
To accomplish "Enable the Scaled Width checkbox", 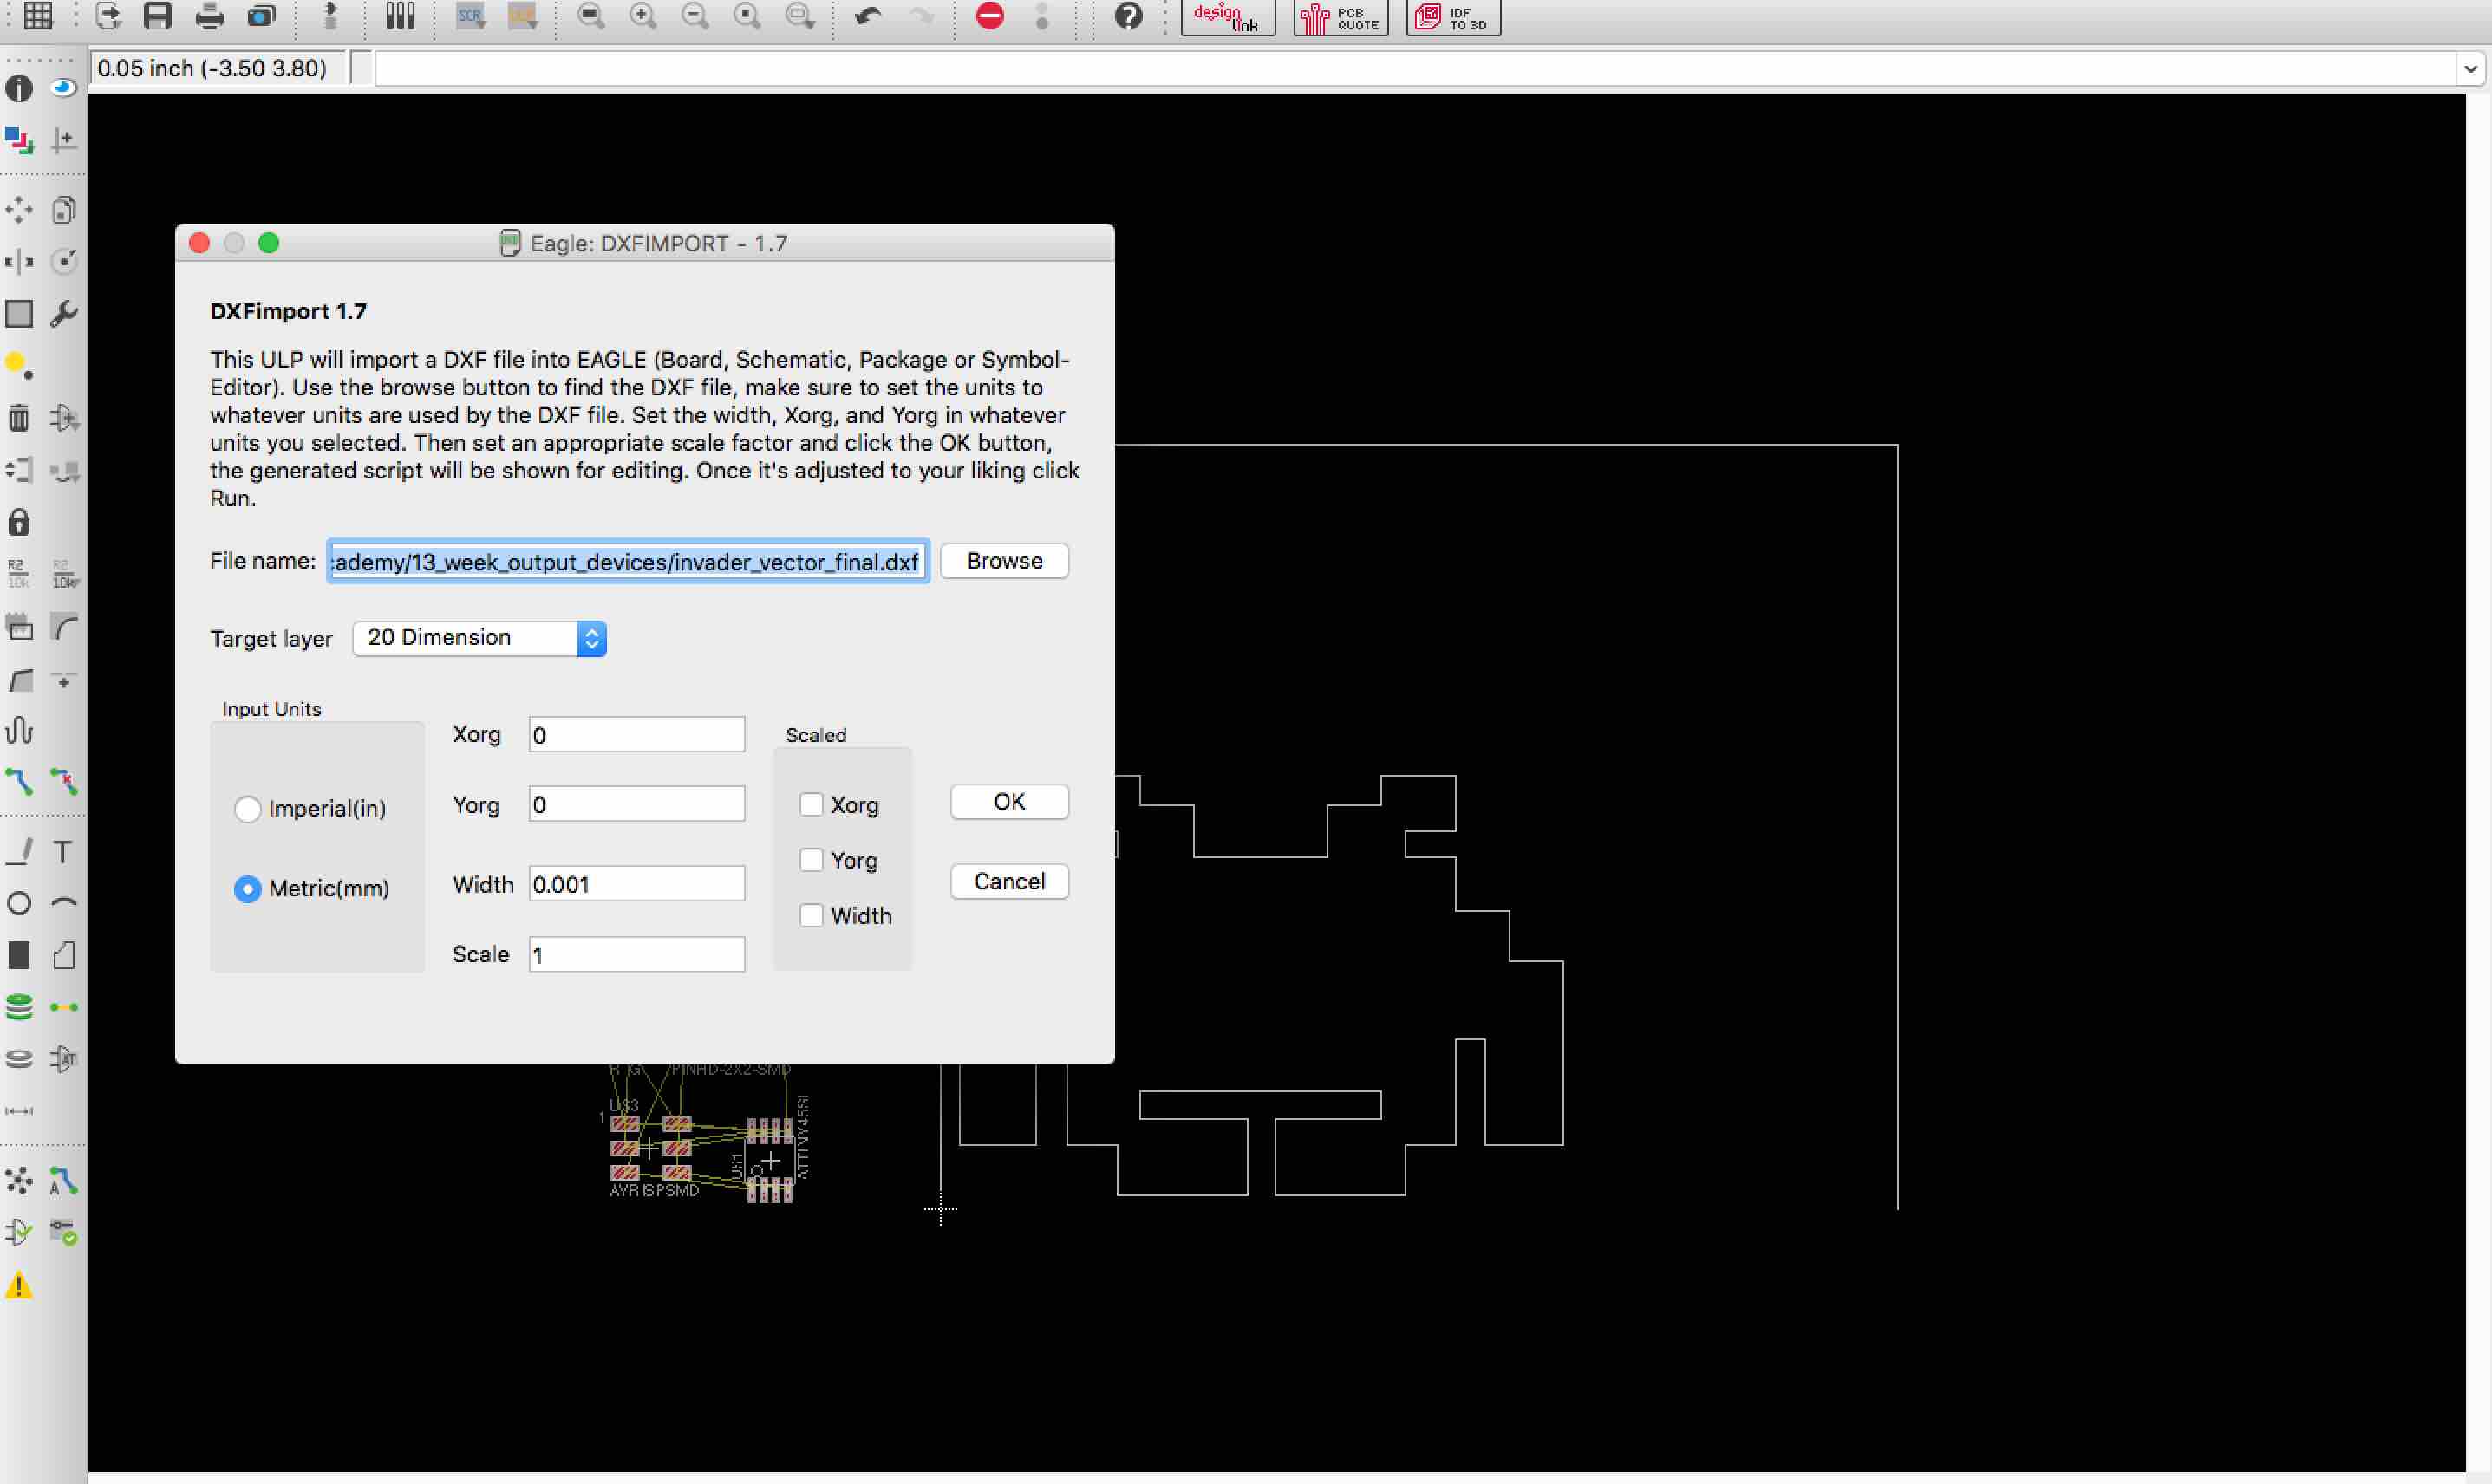I will [811, 915].
